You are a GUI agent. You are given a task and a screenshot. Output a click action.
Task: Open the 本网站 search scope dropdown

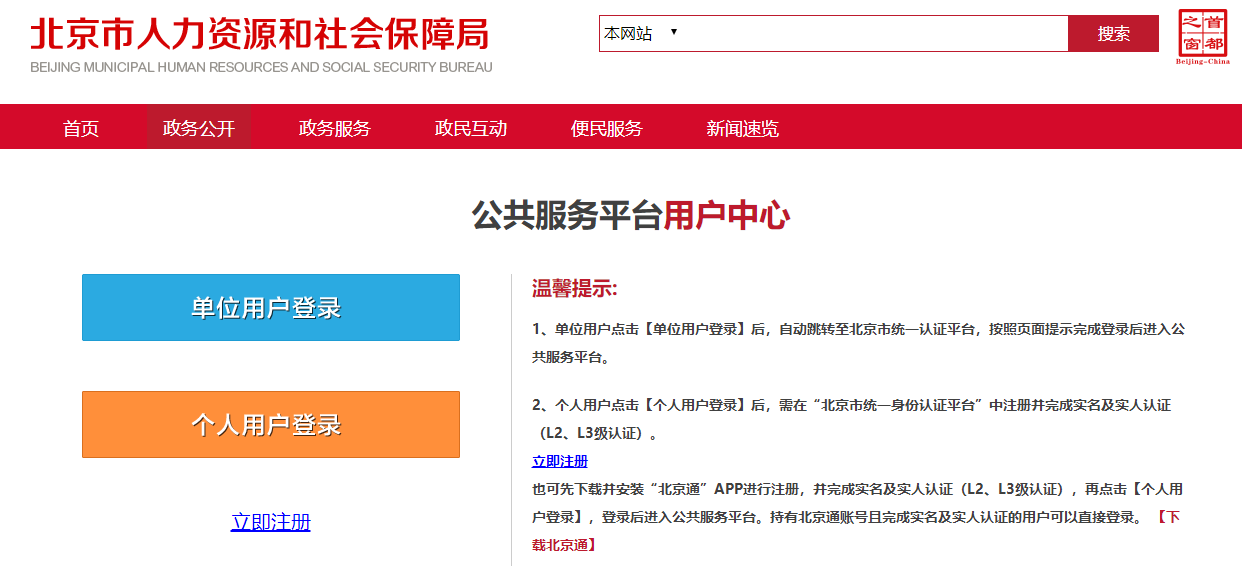pyautogui.click(x=641, y=34)
